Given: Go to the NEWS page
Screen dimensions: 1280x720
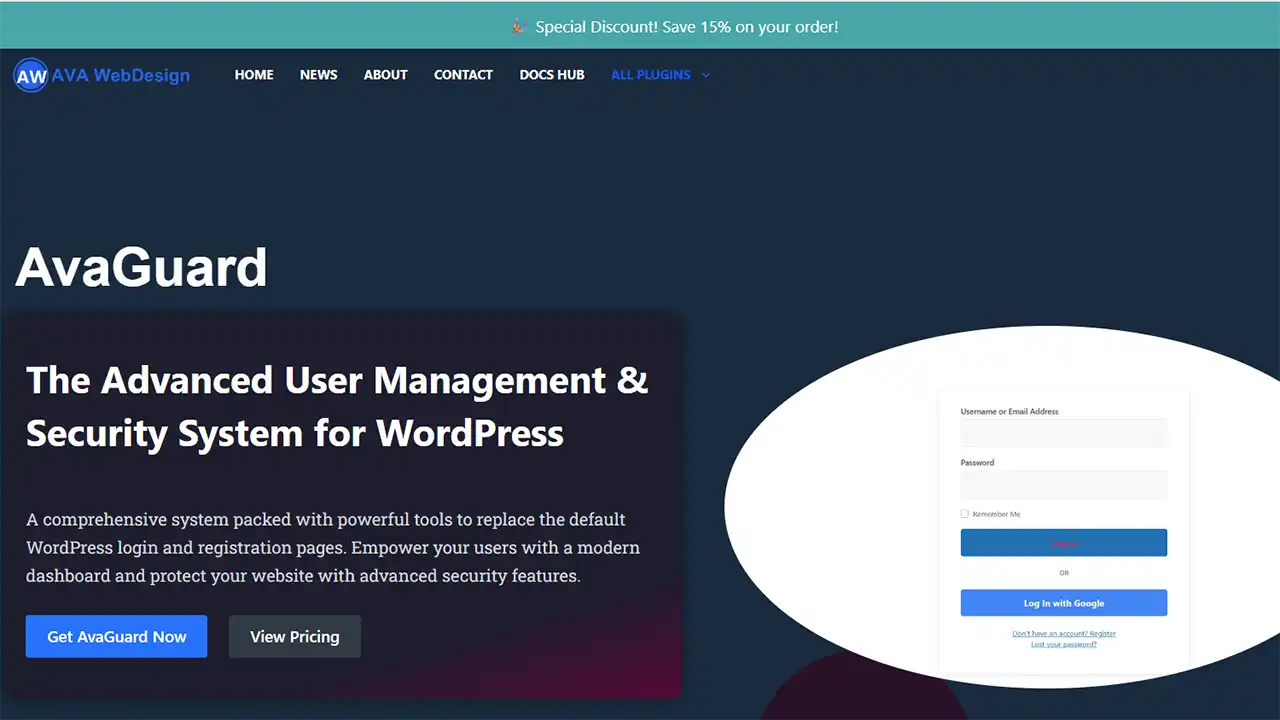Looking at the screenshot, I should click(318, 75).
